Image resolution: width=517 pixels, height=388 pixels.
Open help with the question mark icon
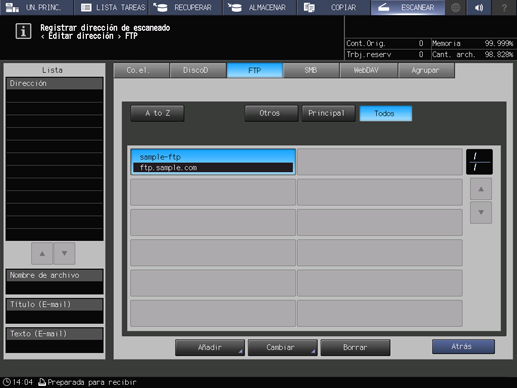coord(504,7)
